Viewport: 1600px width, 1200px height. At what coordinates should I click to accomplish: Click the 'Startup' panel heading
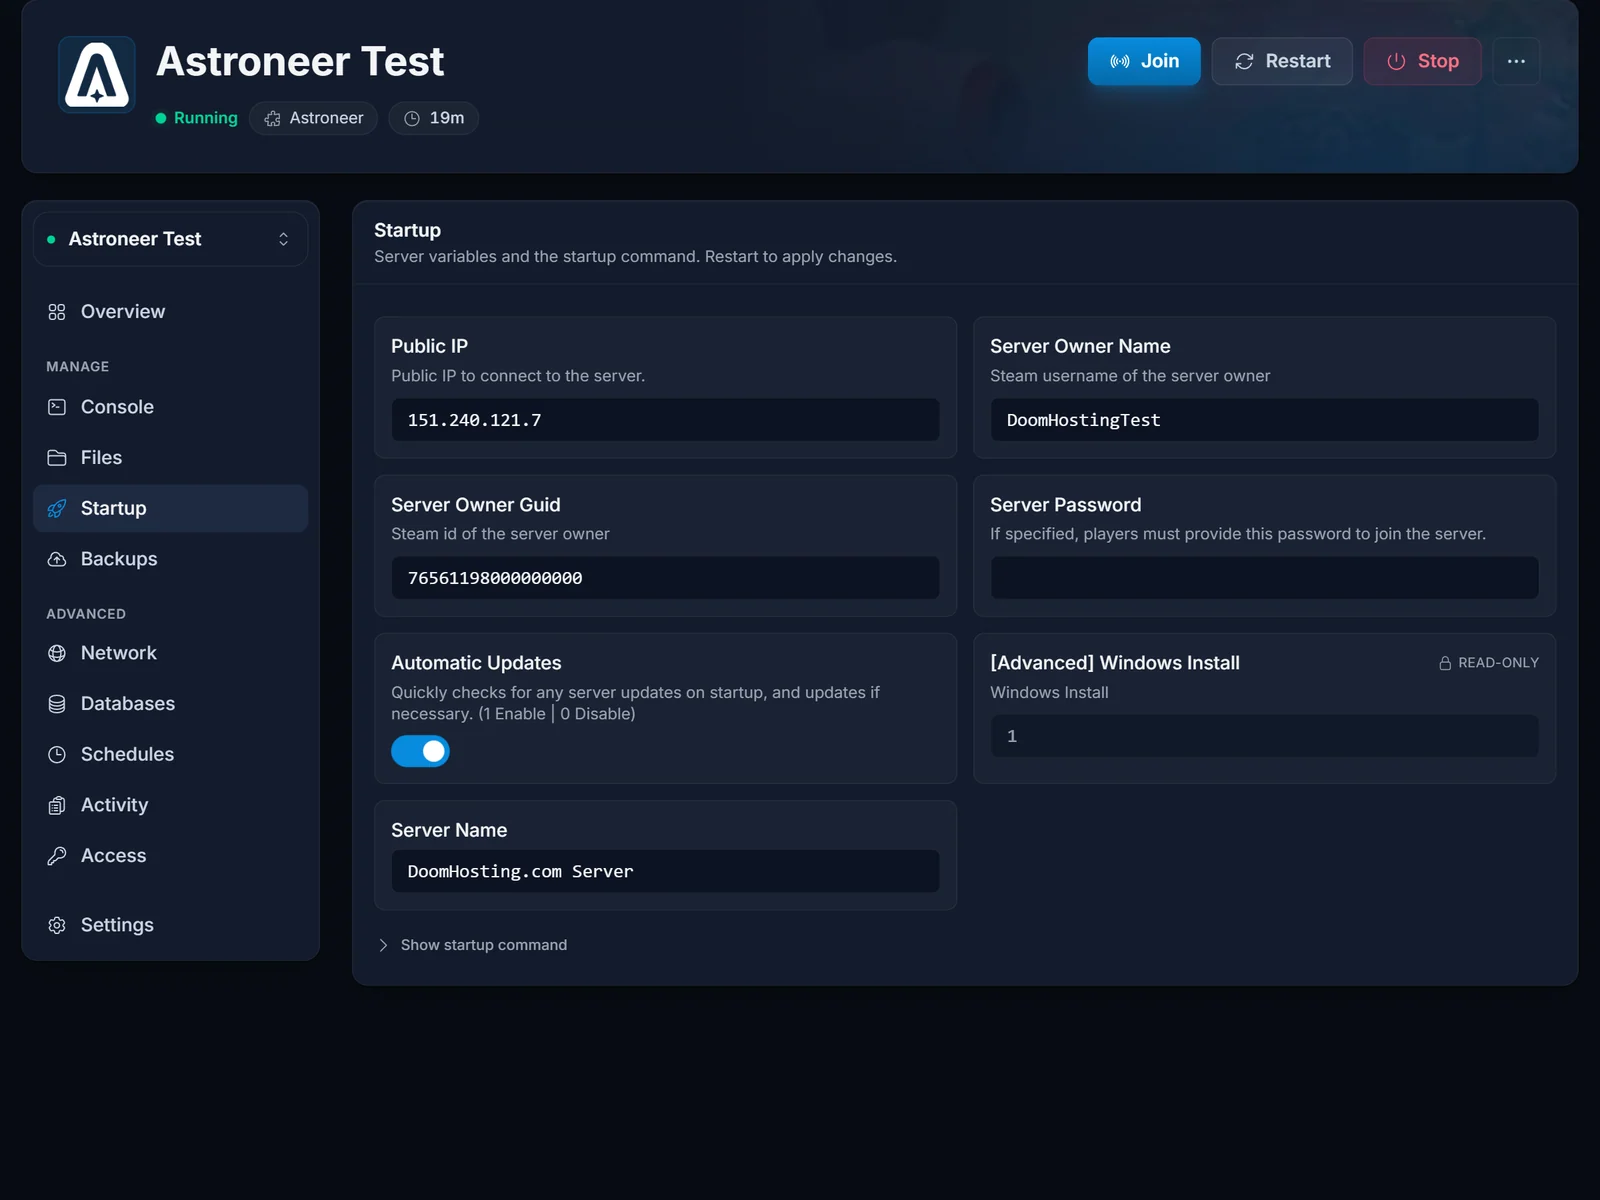407,230
